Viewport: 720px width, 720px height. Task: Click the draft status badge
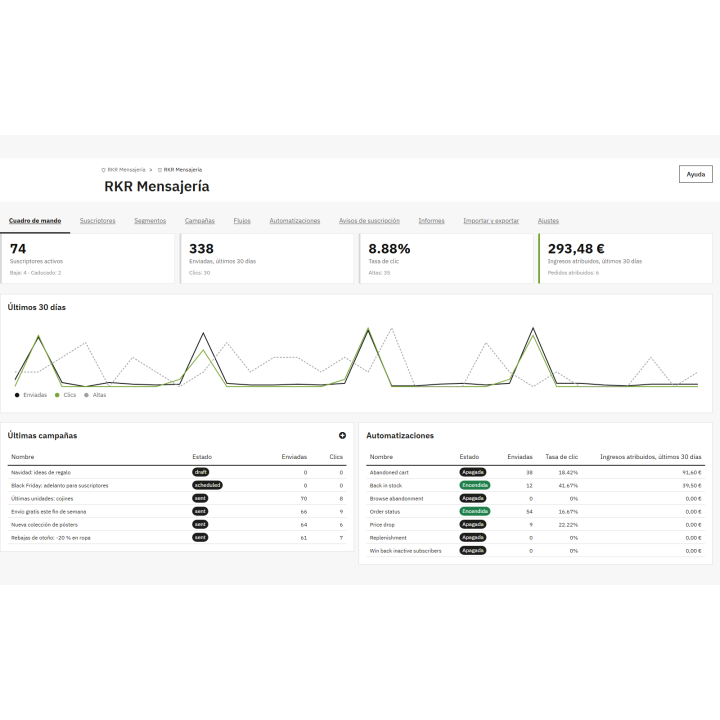[200, 472]
